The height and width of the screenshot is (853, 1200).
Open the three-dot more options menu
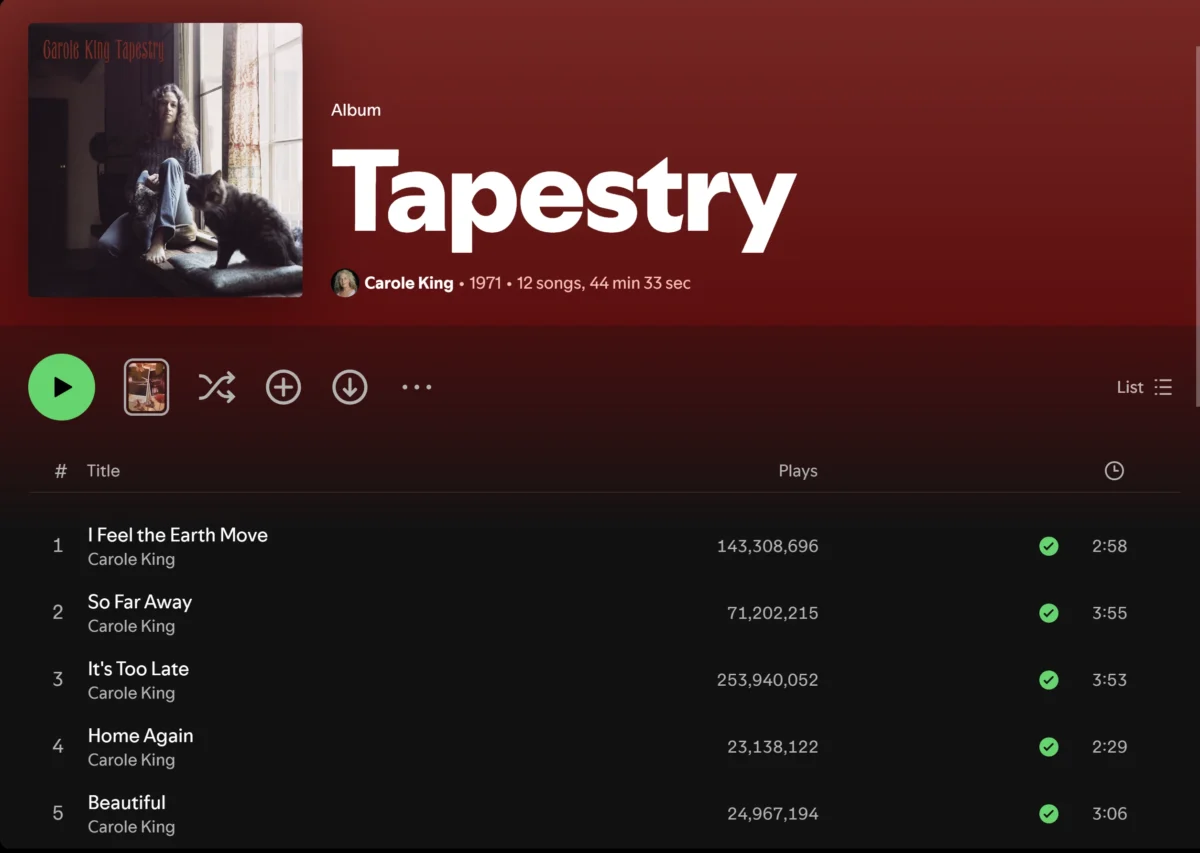(417, 387)
